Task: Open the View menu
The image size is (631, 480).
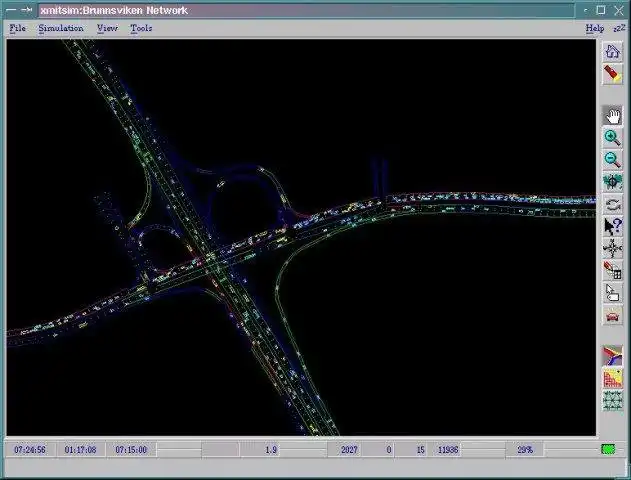Action: click(x=107, y=28)
